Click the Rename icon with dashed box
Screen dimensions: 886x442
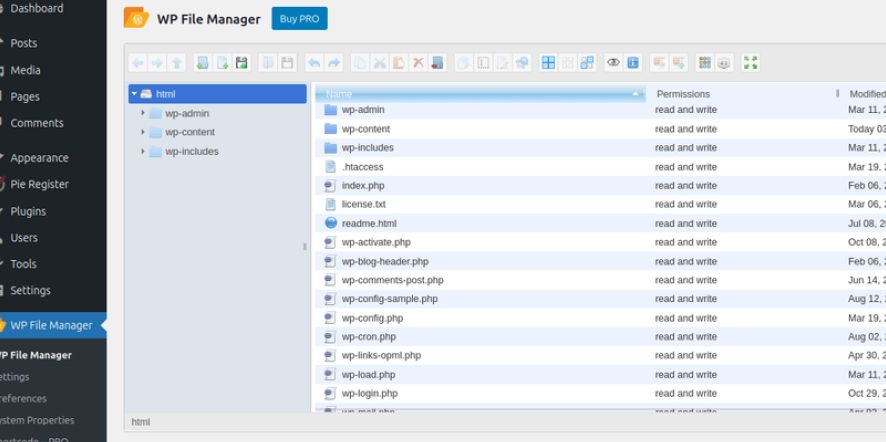[483, 63]
